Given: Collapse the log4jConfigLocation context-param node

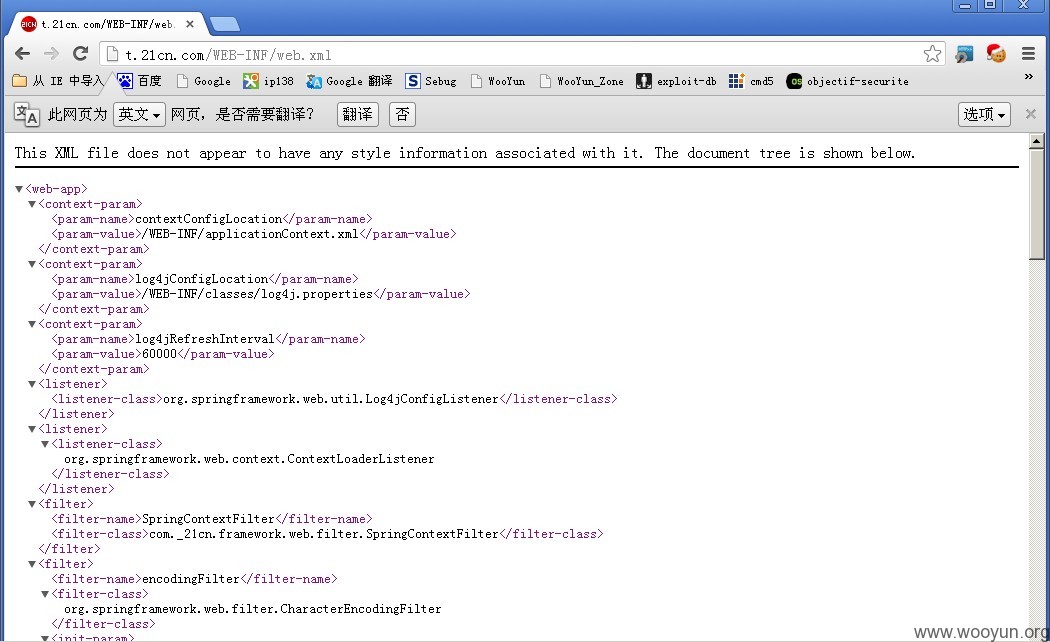Looking at the screenshot, I should [x=31, y=264].
